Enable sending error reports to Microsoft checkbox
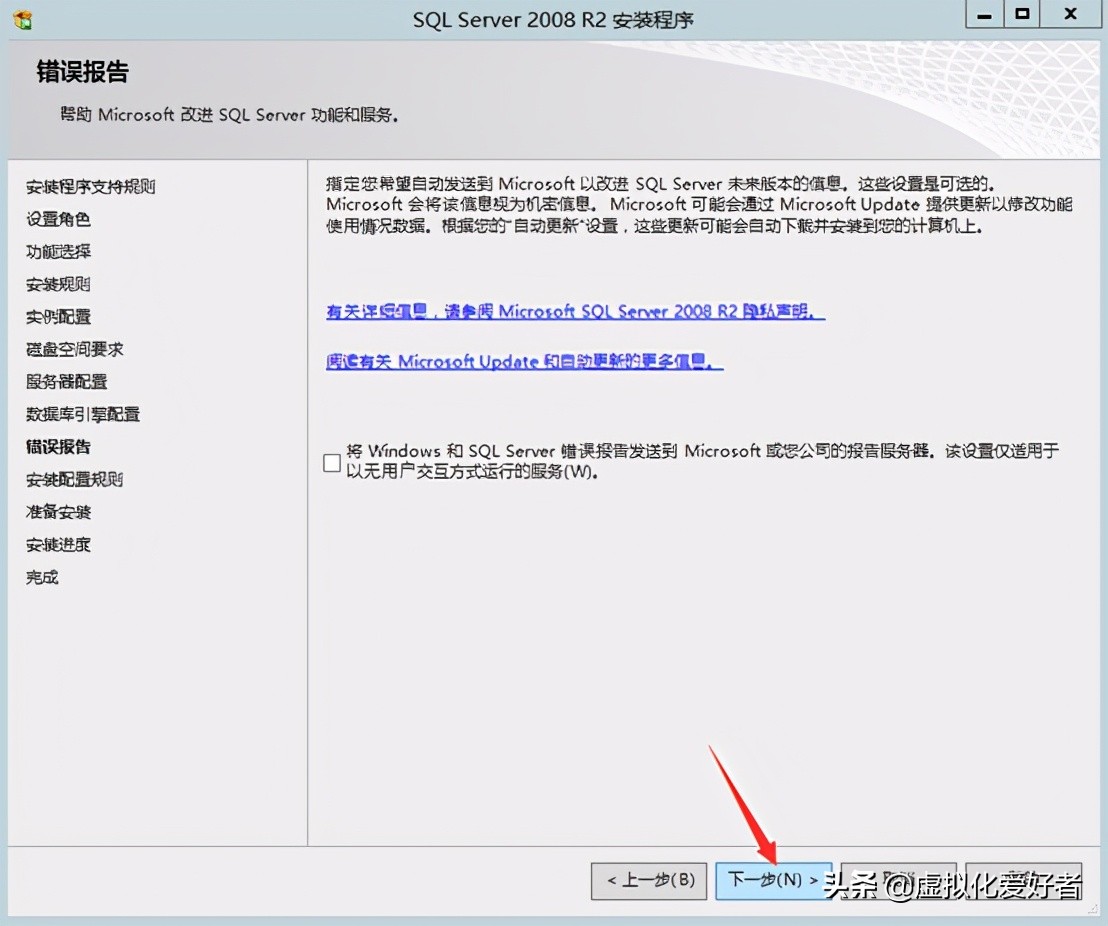Viewport: 1108px width, 926px height. tap(331, 462)
